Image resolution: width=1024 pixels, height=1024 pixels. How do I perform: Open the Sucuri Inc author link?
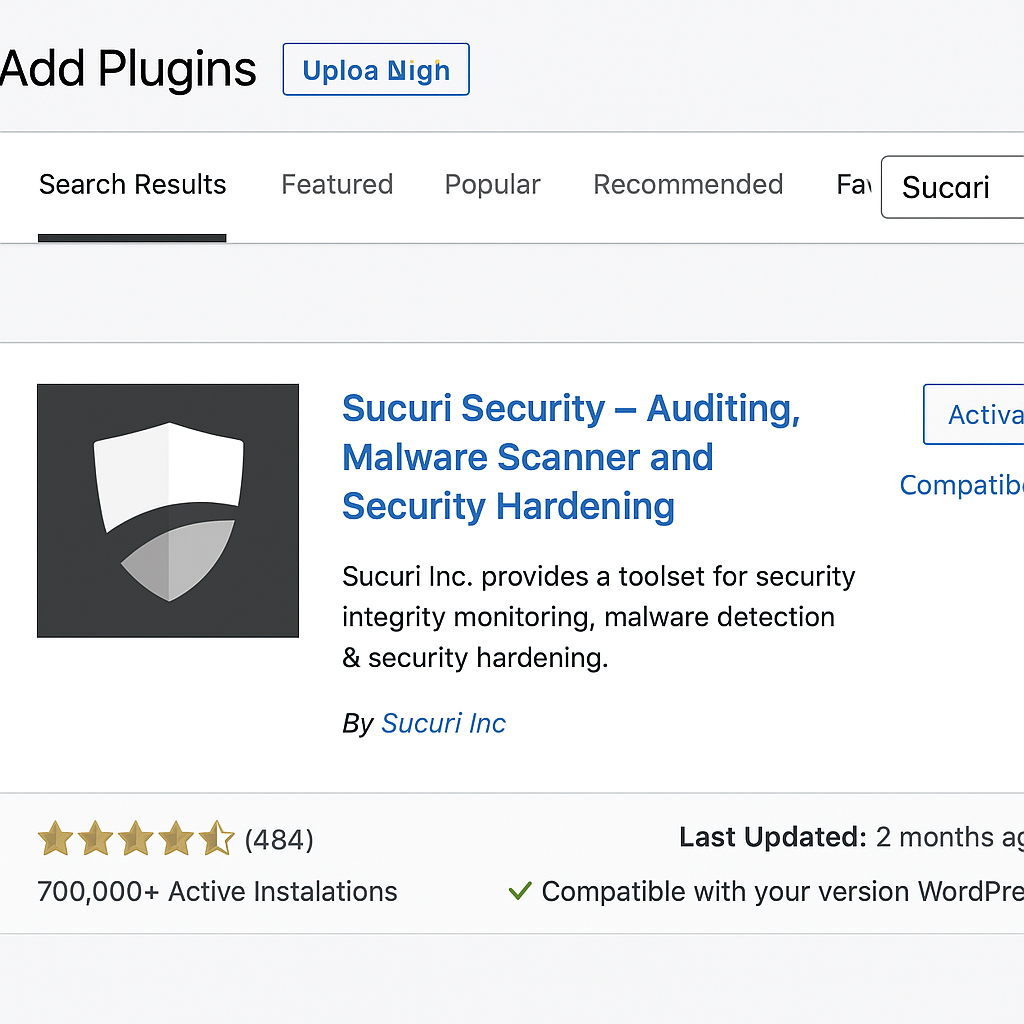(x=443, y=724)
